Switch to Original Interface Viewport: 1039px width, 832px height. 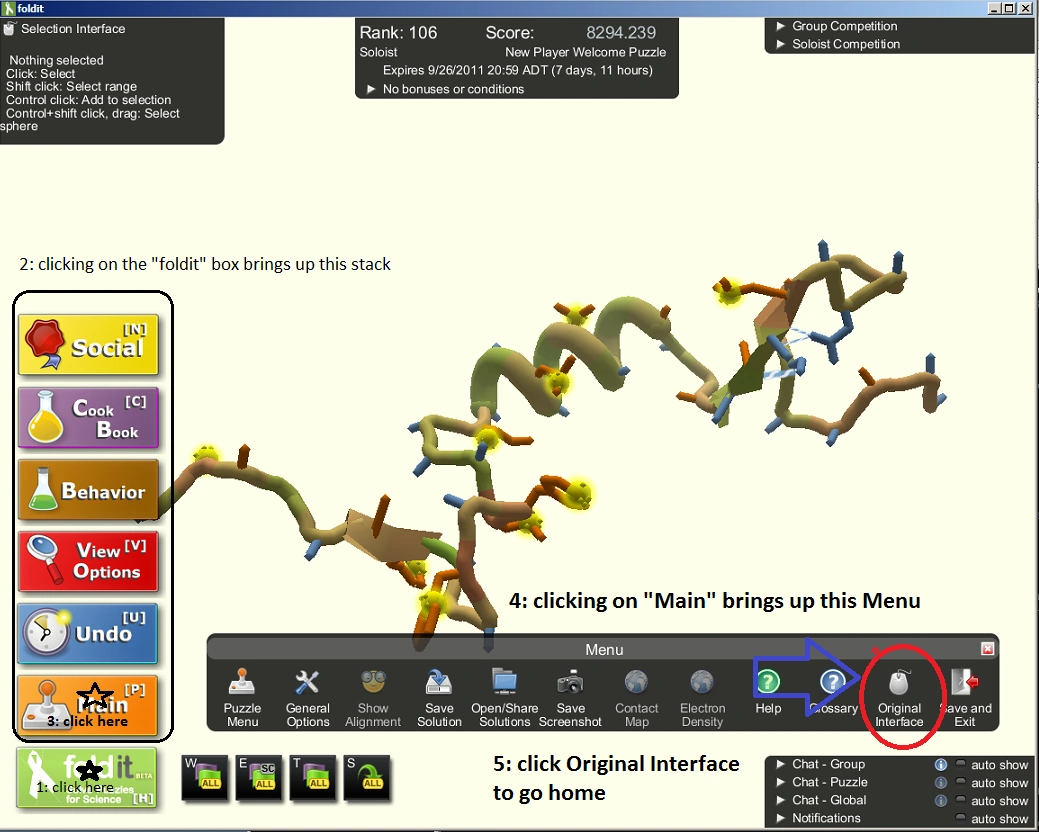tap(899, 697)
